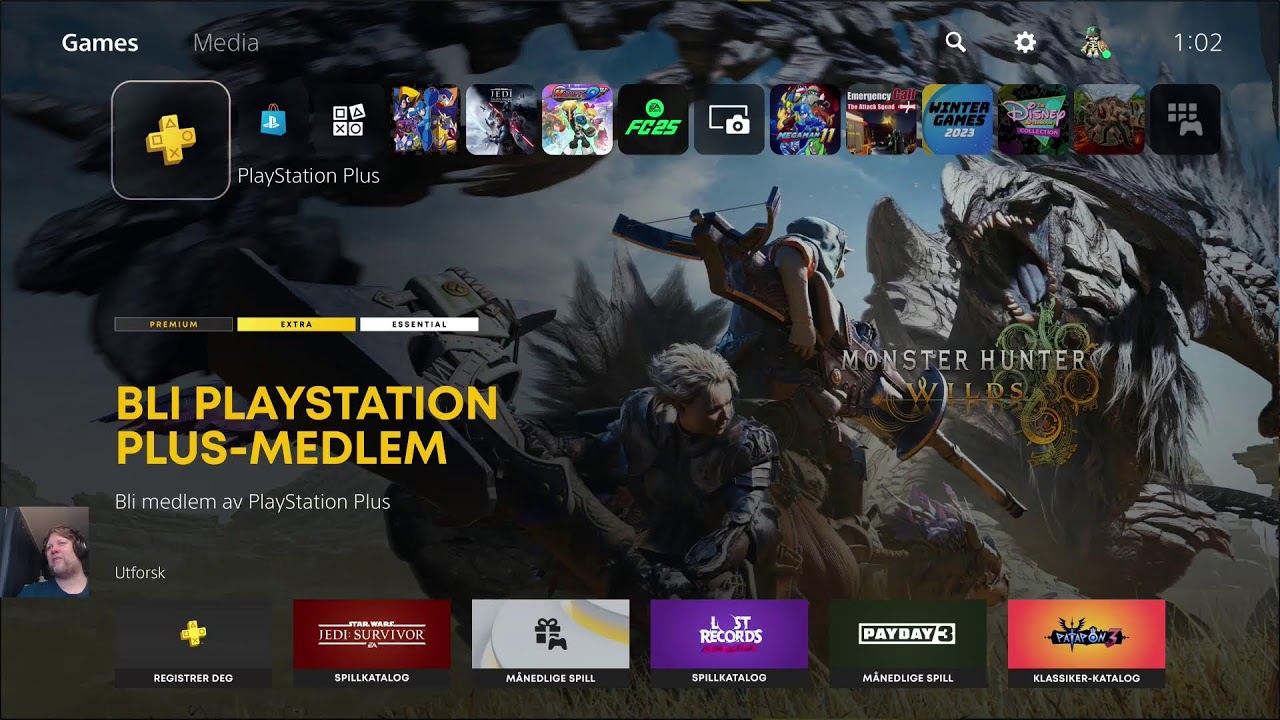The width and height of the screenshot is (1280, 720).
Task: Open the Registrer deg card
Action: [x=193, y=643]
